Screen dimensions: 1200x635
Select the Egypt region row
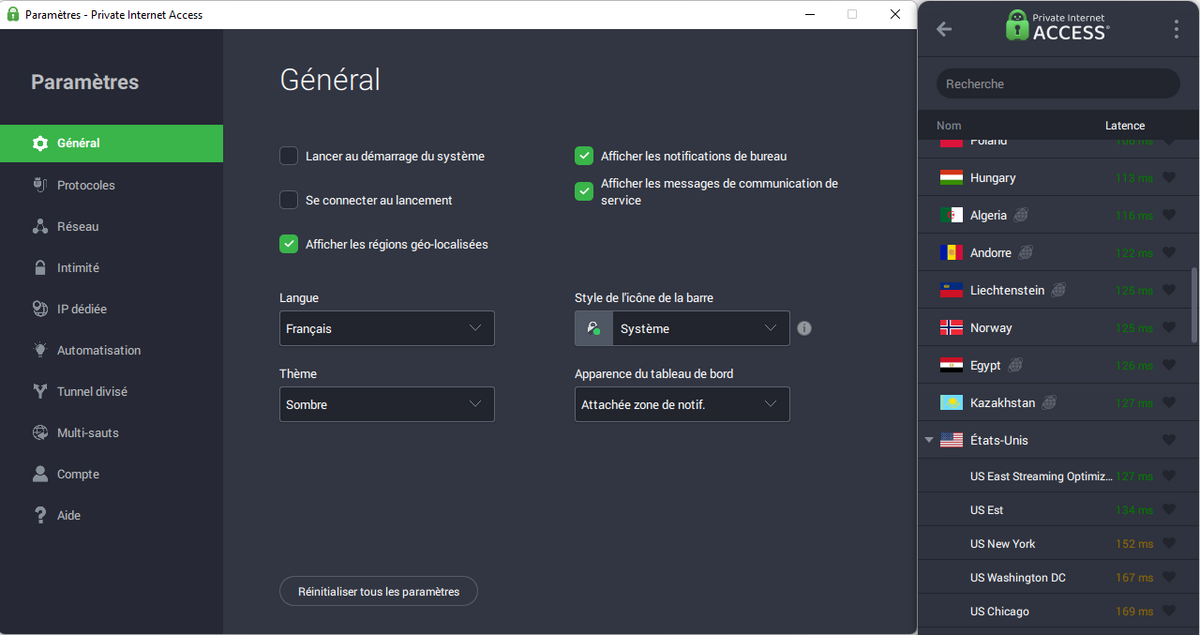(1054, 365)
